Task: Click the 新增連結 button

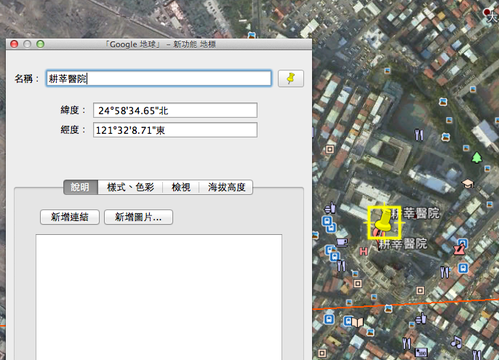Action: coord(70,217)
